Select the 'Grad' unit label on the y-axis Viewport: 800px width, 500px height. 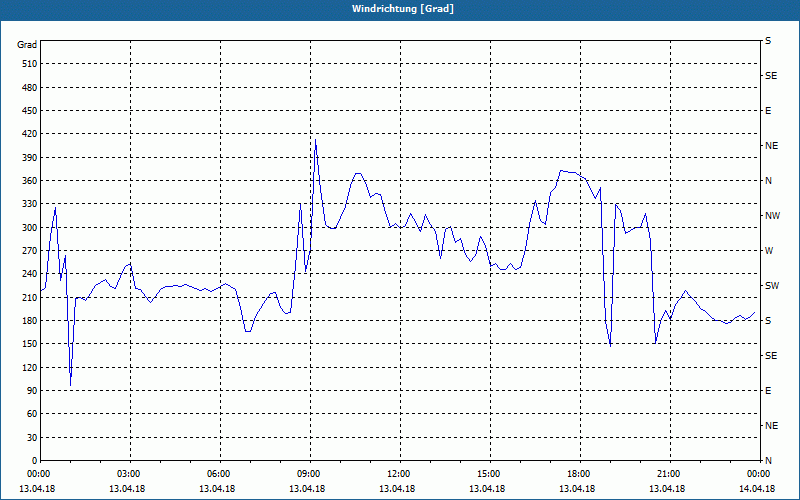pos(27,45)
